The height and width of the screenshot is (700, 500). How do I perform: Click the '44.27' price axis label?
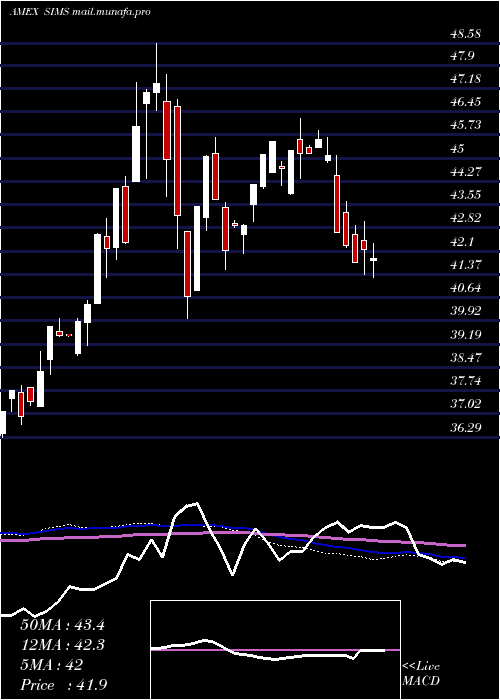465,172
